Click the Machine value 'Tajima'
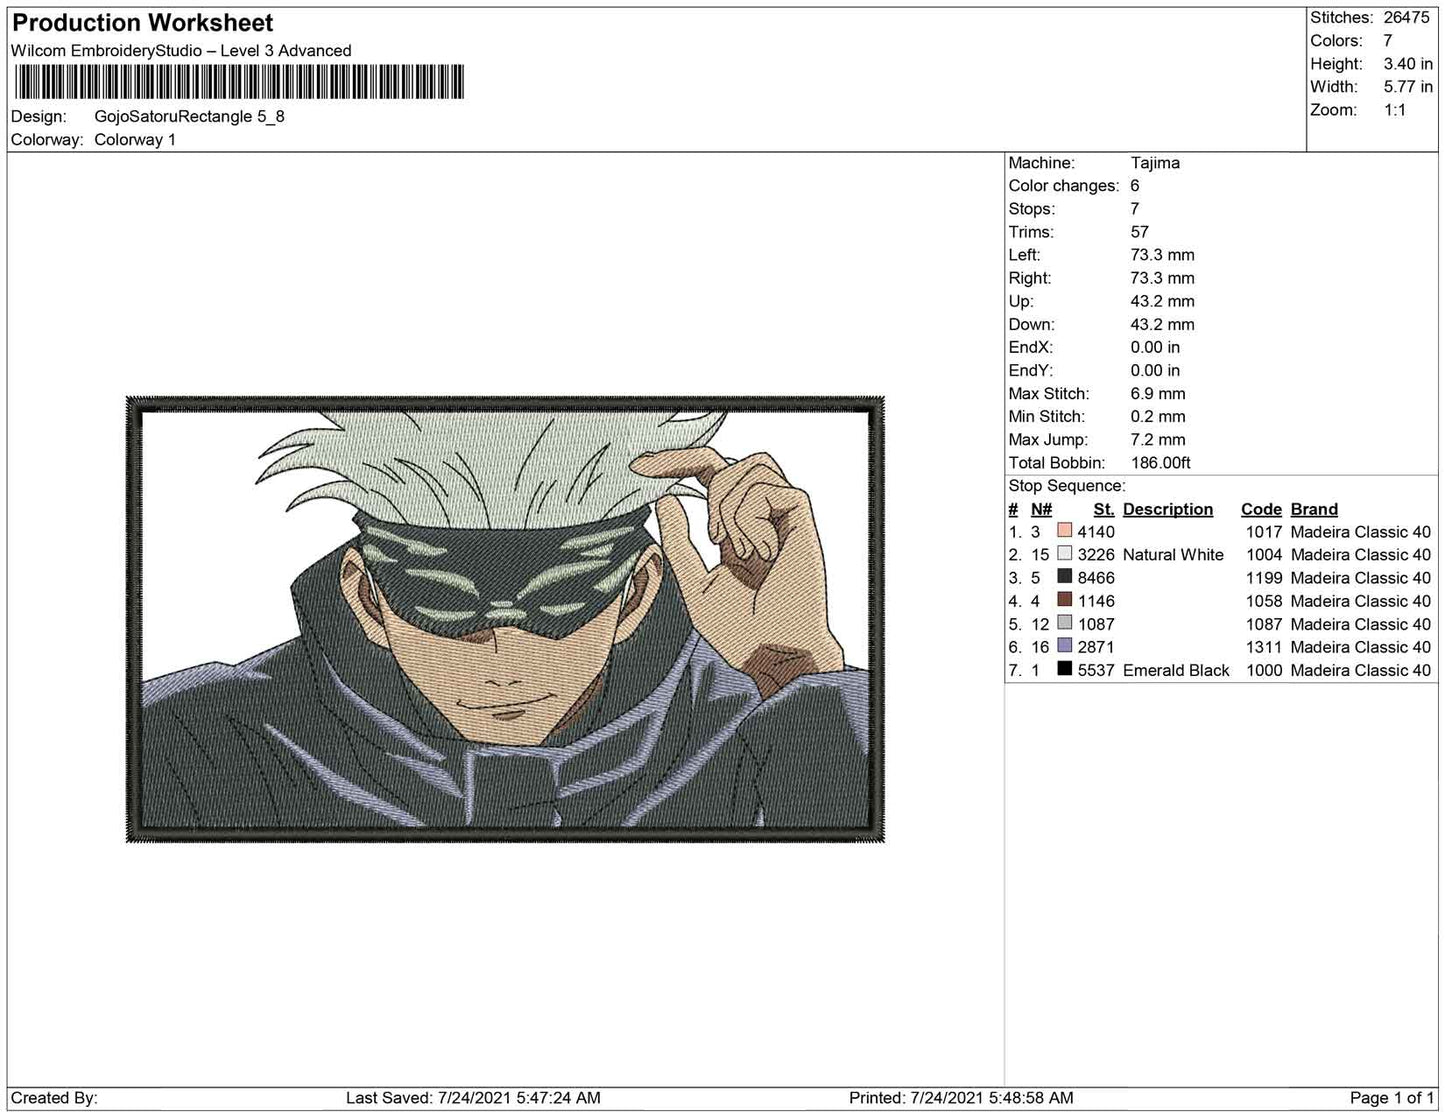 tap(1155, 162)
